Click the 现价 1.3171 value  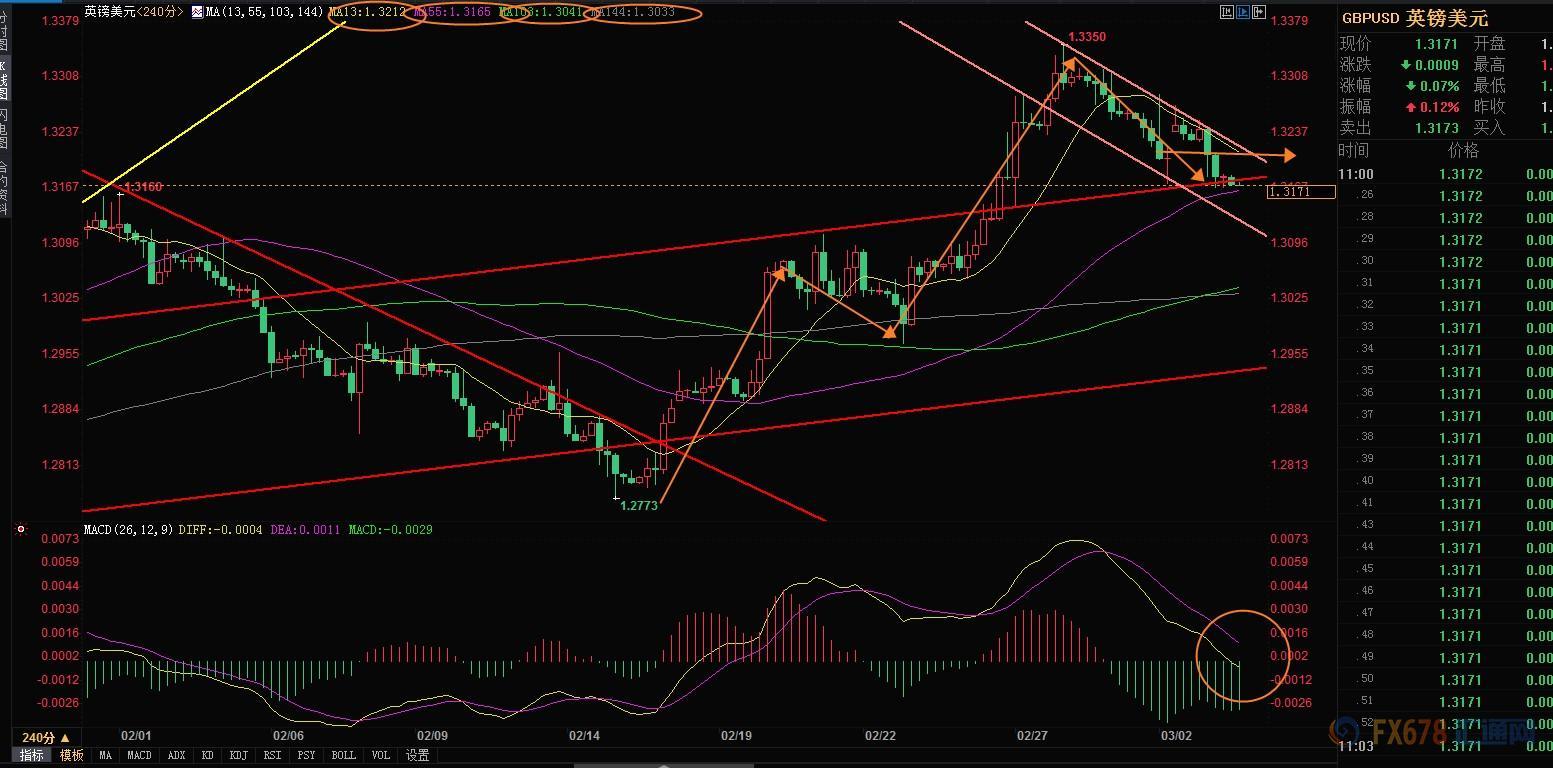pos(1435,44)
